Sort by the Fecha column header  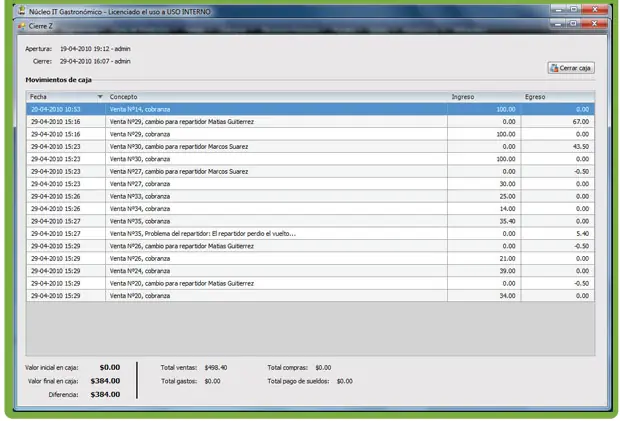click(x=66, y=96)
